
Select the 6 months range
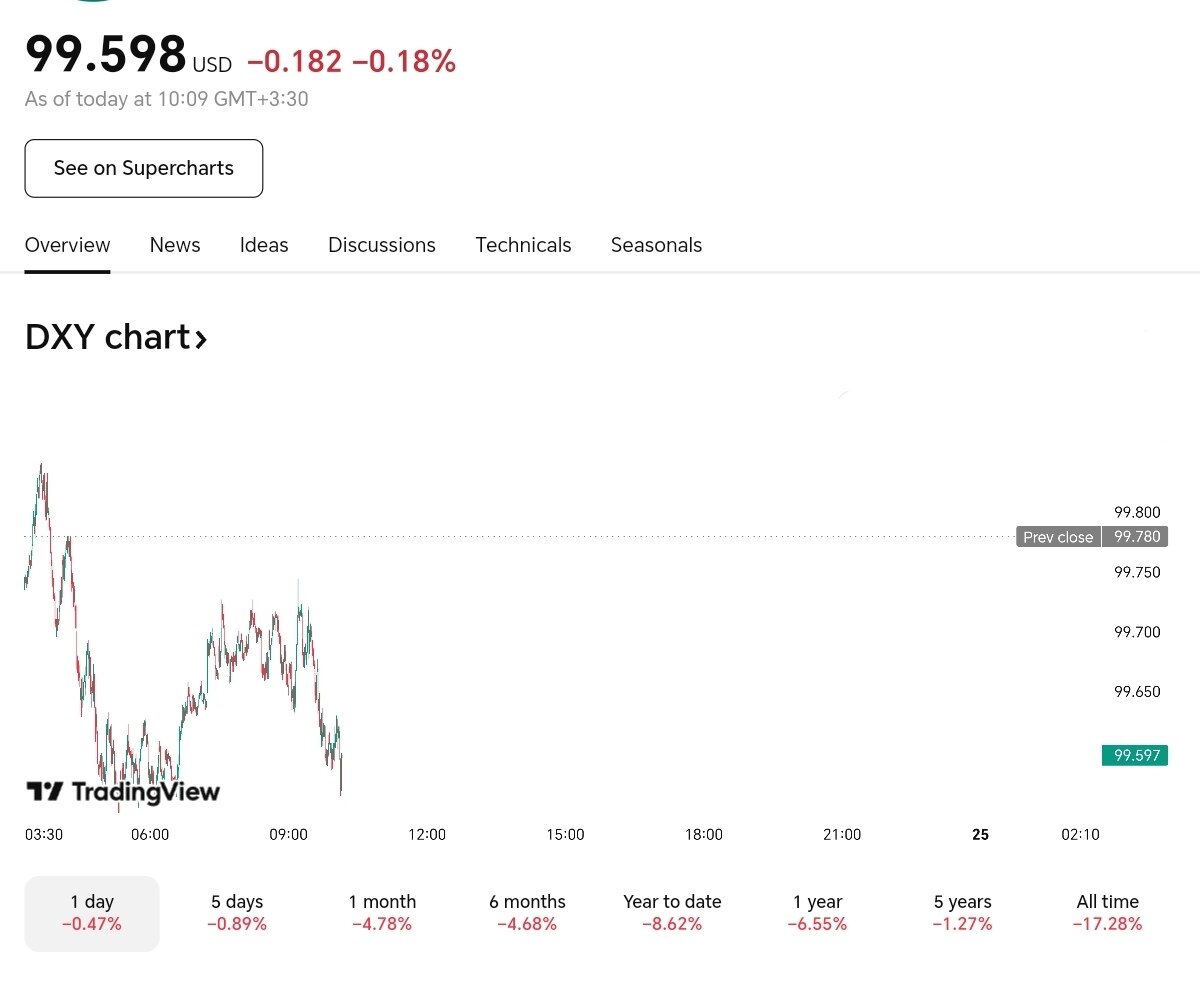527,913
